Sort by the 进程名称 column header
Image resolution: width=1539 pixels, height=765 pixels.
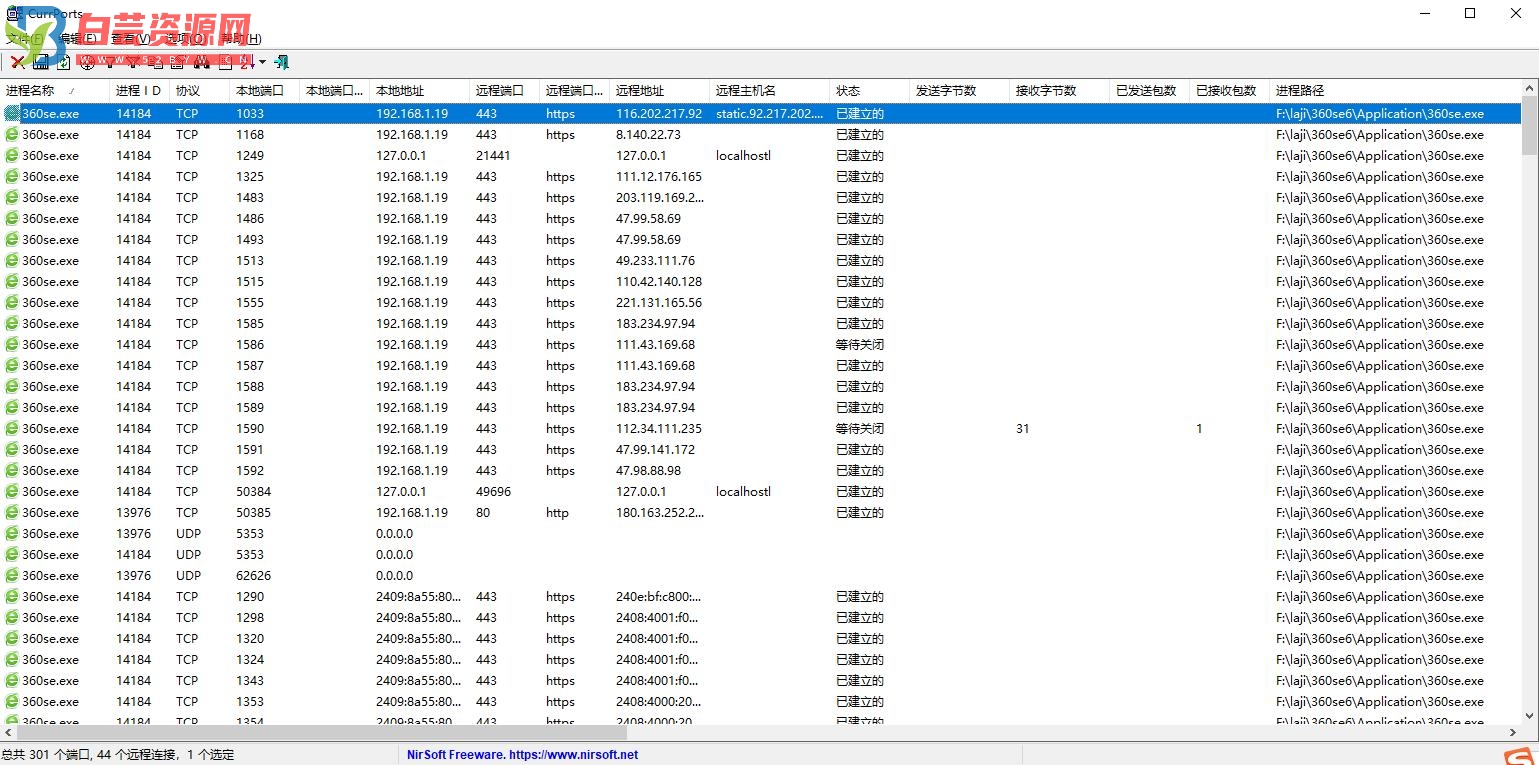55,90
